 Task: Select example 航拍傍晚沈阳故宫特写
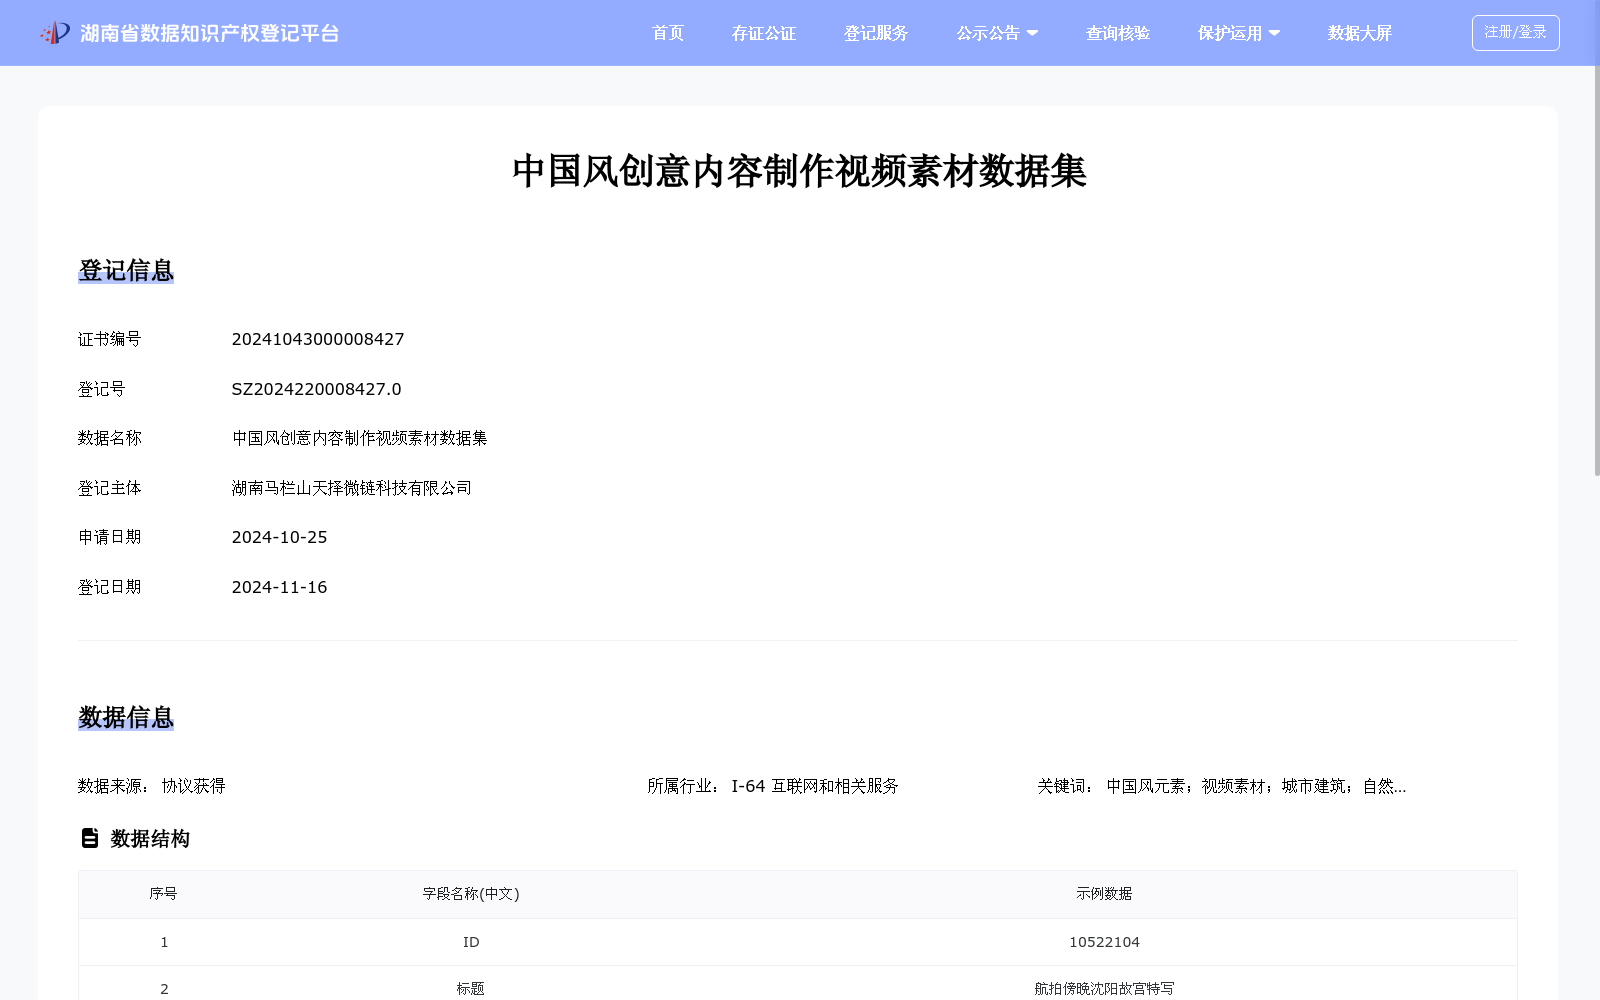[x=1104, y=989]
